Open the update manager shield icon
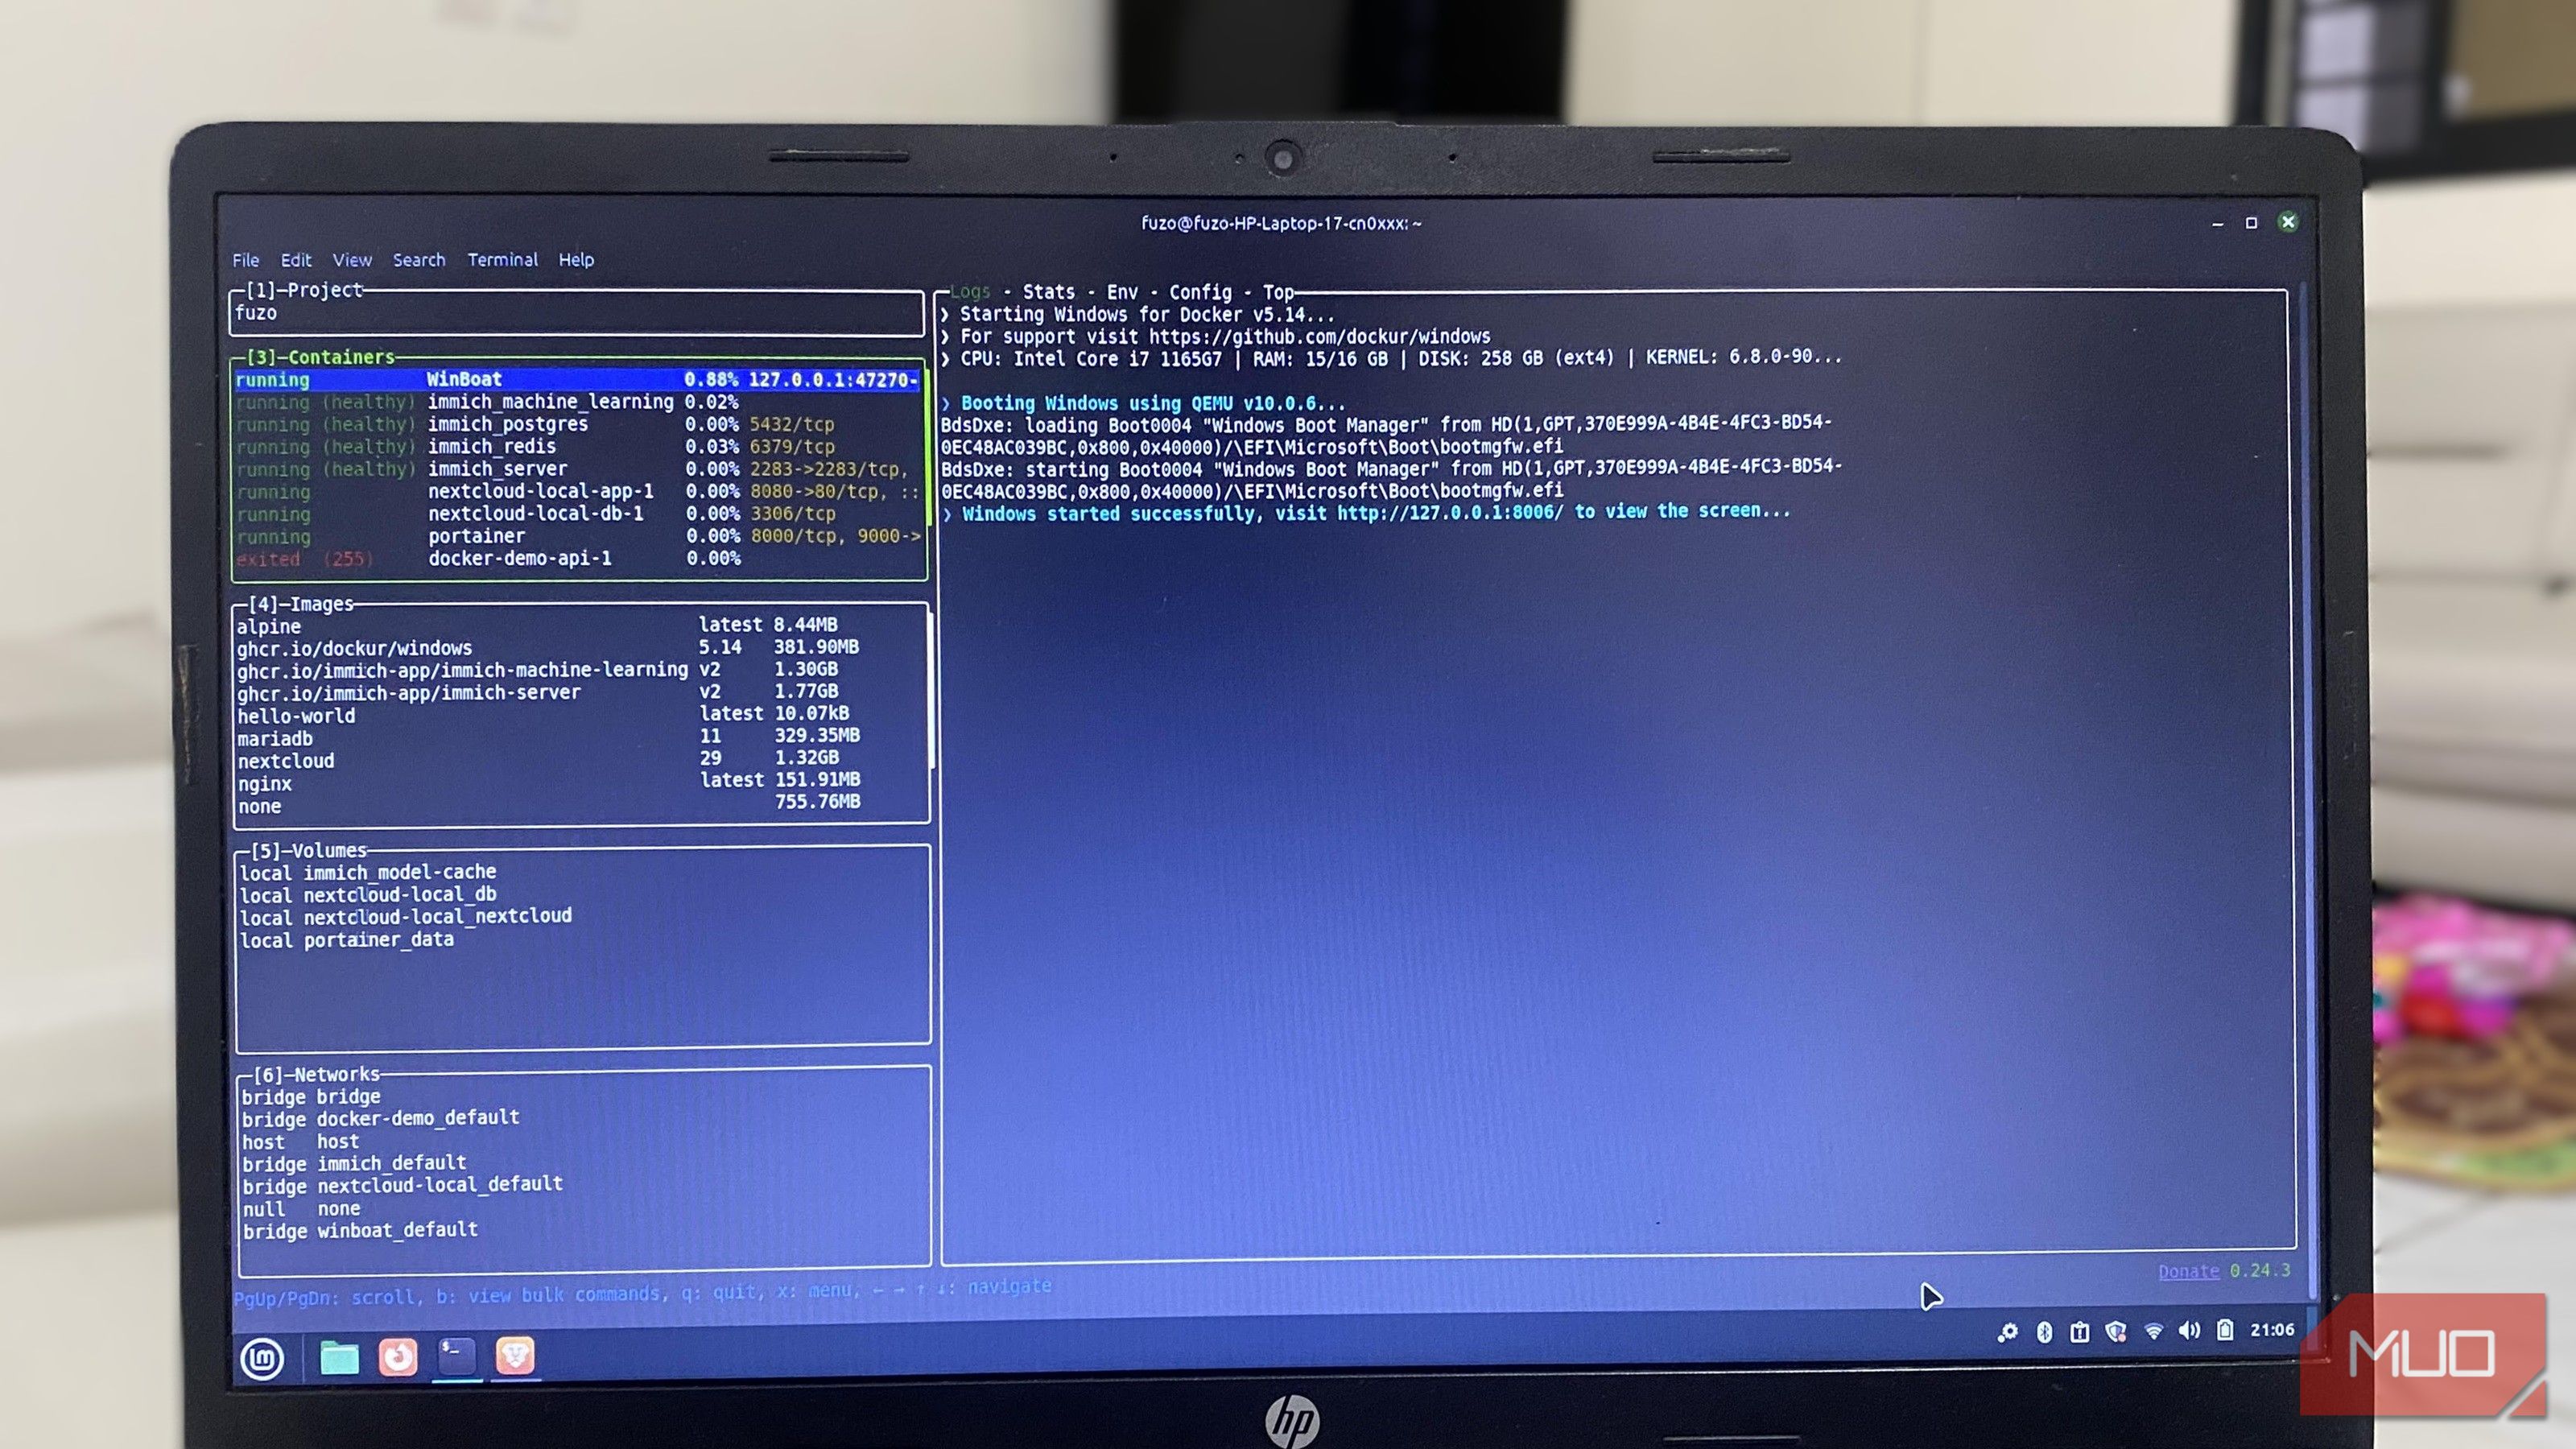This screenshot has width=2576, height=1449. 2116,1331
